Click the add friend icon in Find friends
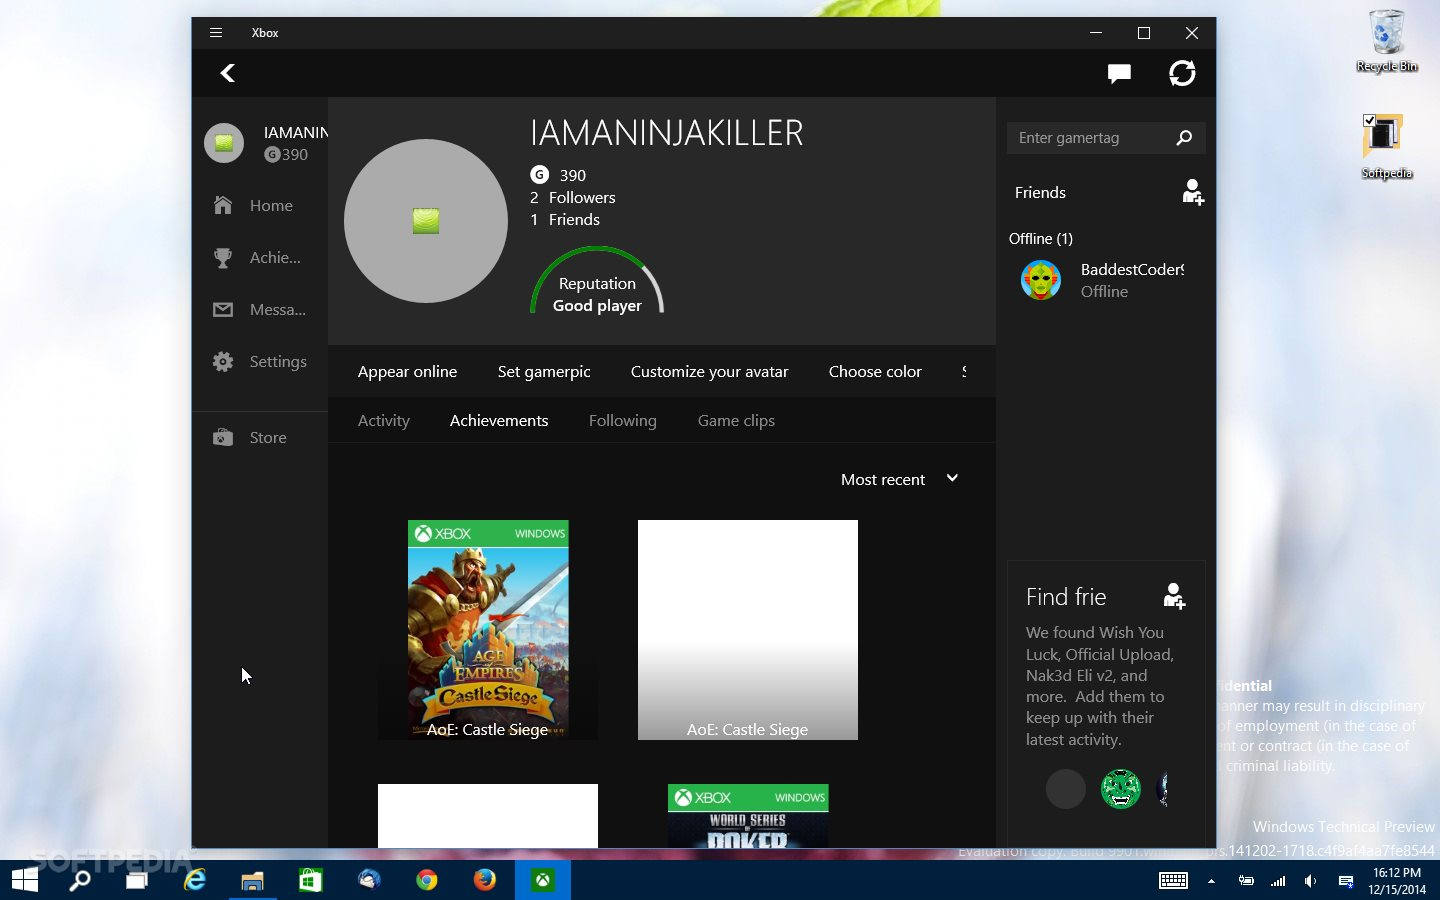 click(1174, 596)
